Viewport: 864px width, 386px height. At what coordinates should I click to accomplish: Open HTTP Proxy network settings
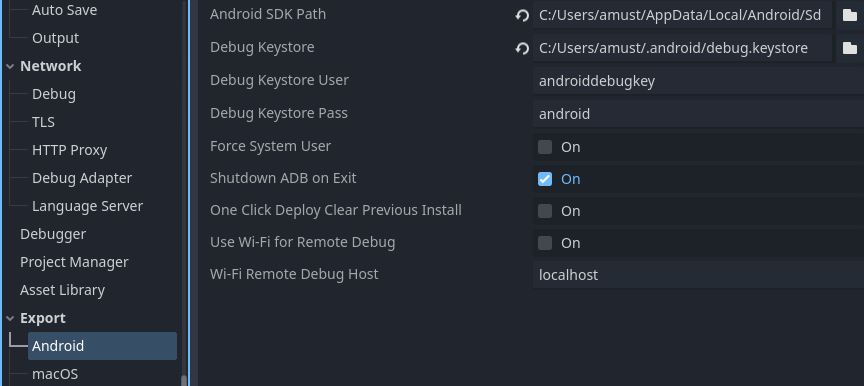click(x=69, y=150)
